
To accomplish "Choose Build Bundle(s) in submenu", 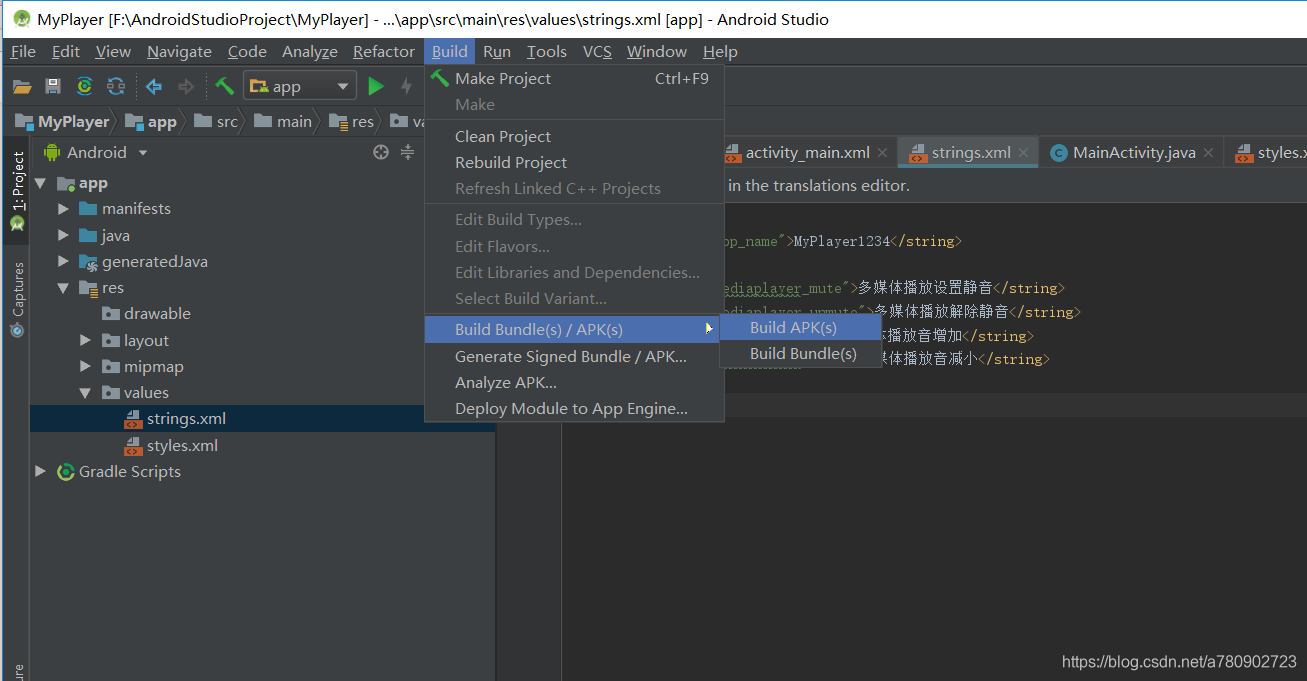I will tap(800, 353).
